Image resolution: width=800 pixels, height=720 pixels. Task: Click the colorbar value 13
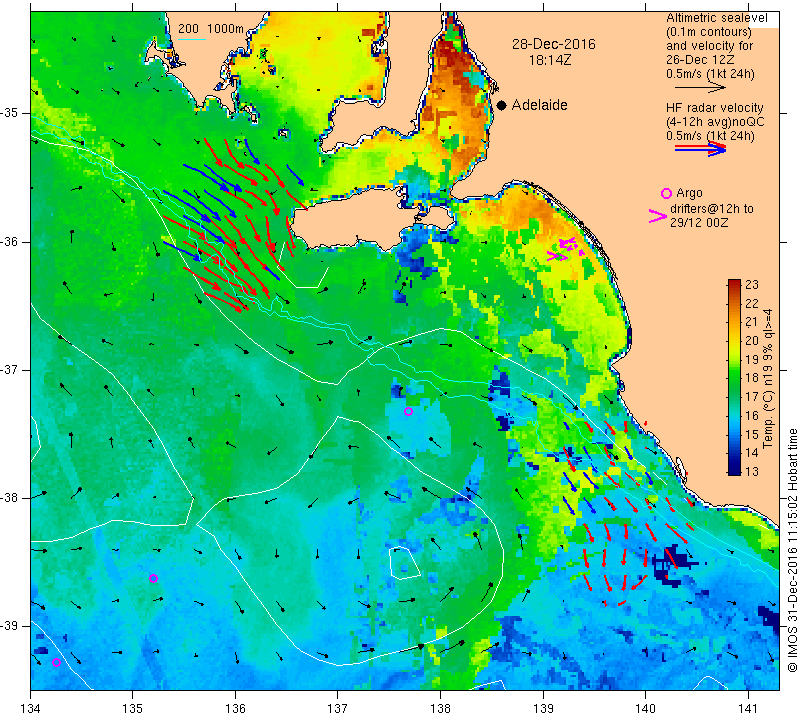[752, 471]
